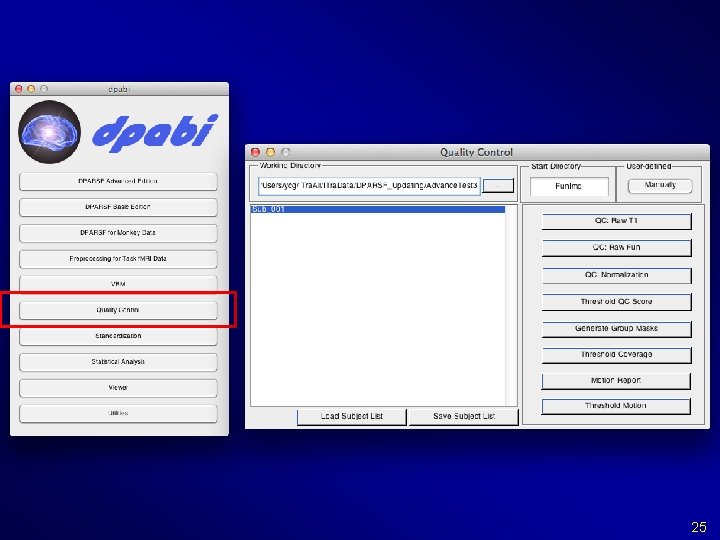Close the Quality Control window
This screenshot has height=540, width=720.
[x=255, y=152]
